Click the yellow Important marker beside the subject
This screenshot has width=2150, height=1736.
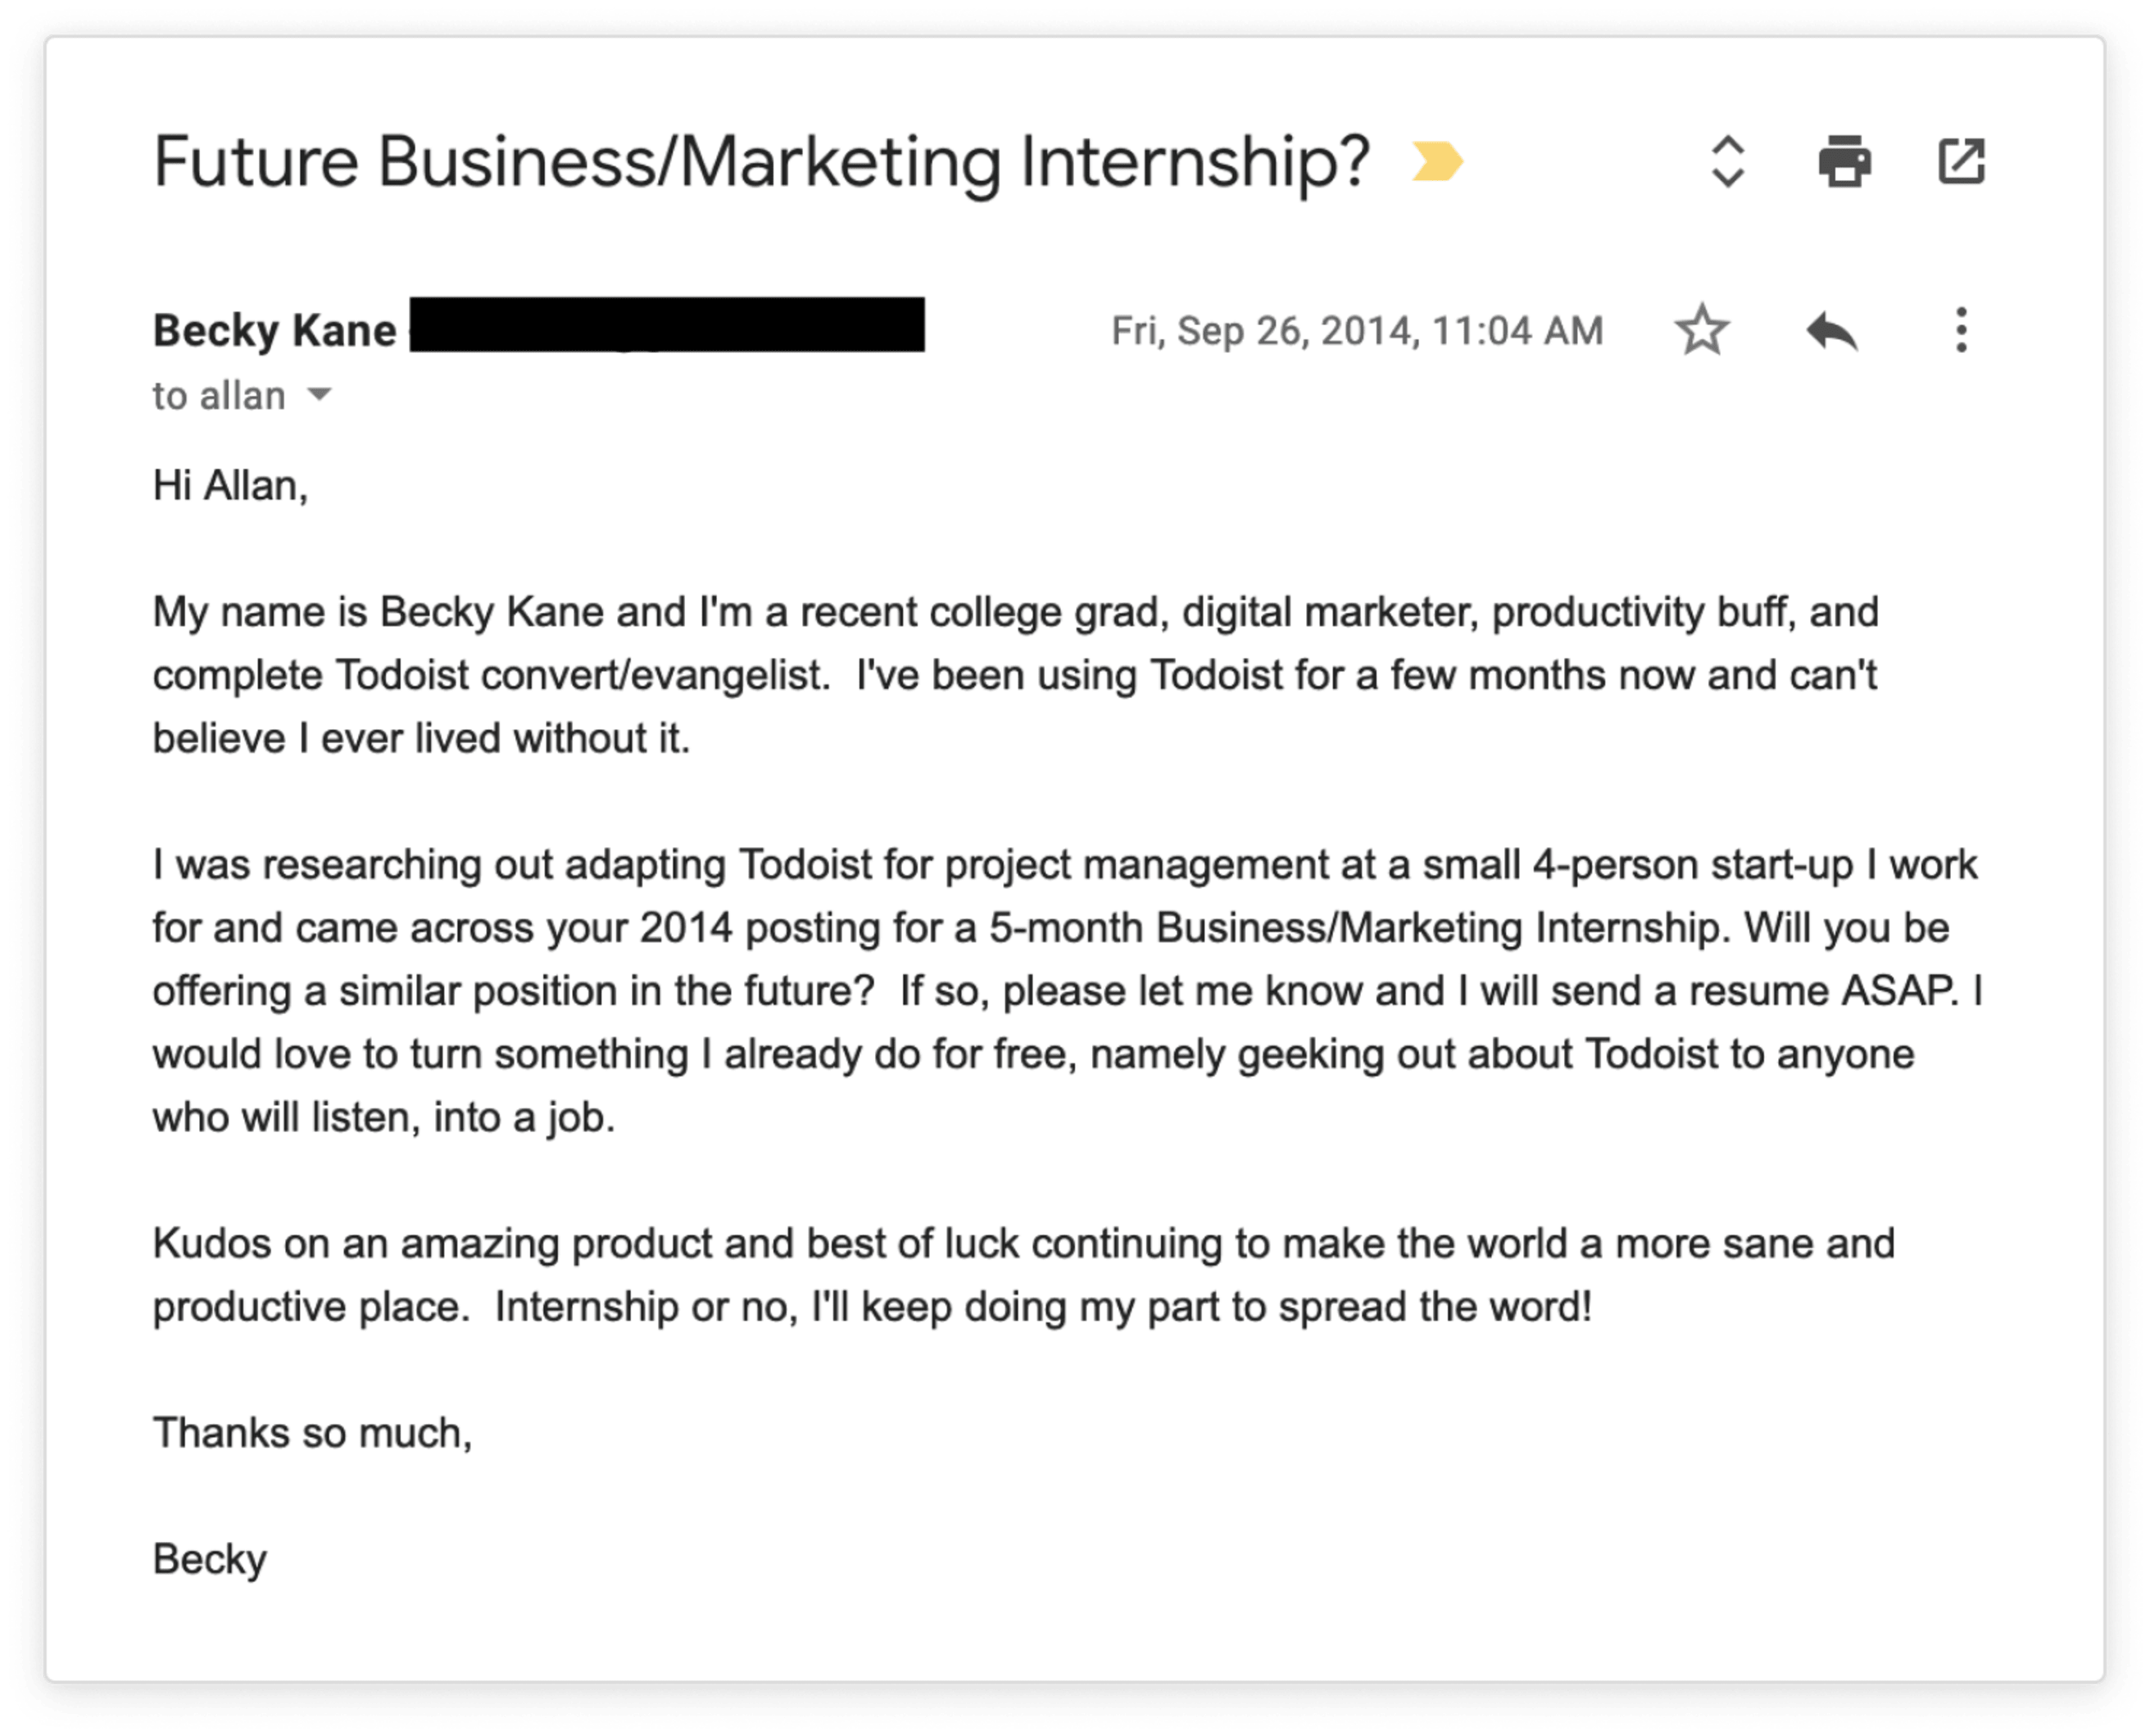(1437, 160)
